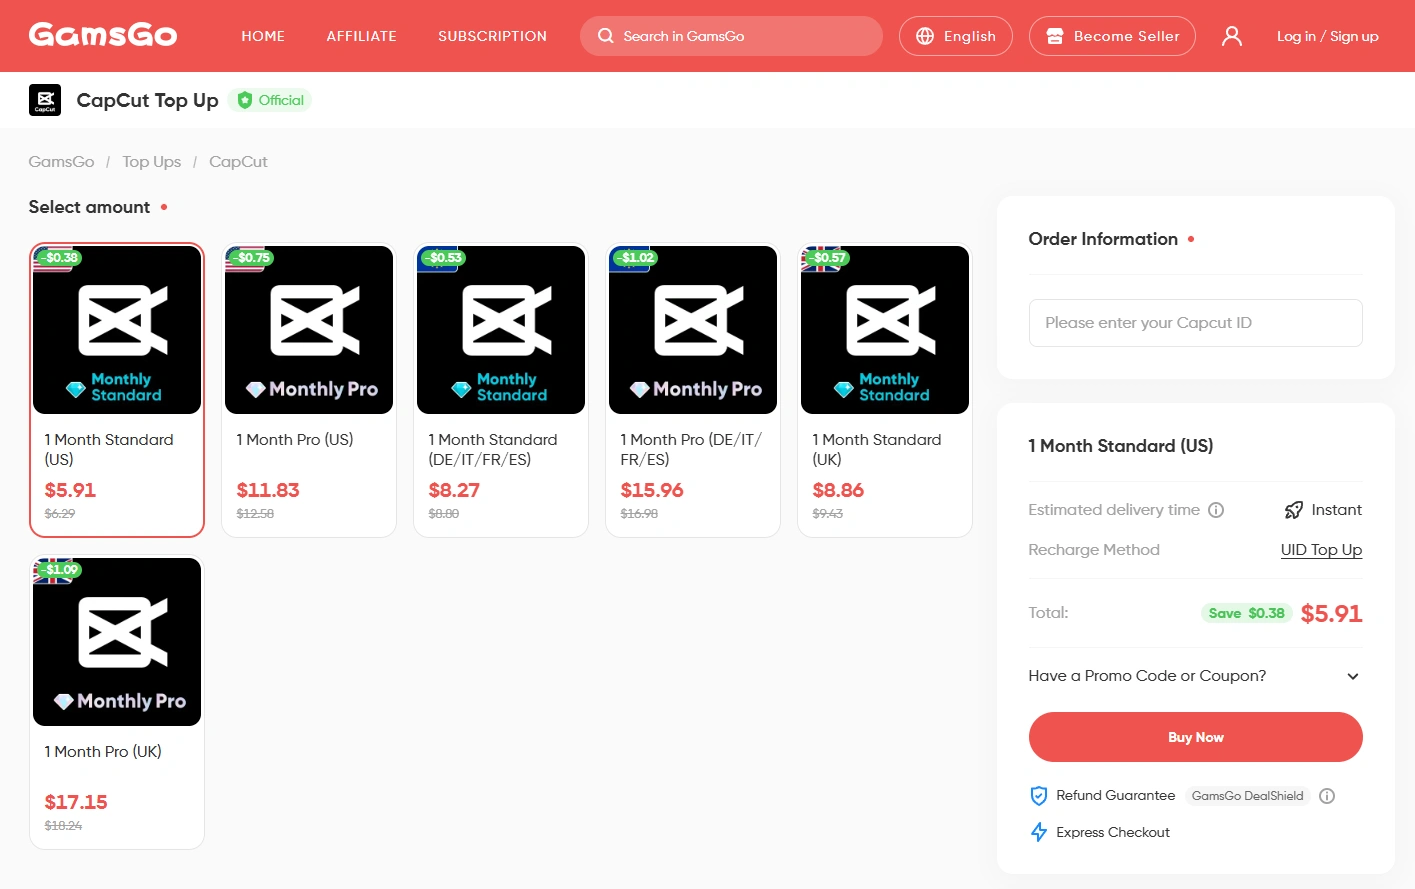1415x889 pixels.
Task: Click the -$1.02 discount badge
Action: tap(636, 257)
